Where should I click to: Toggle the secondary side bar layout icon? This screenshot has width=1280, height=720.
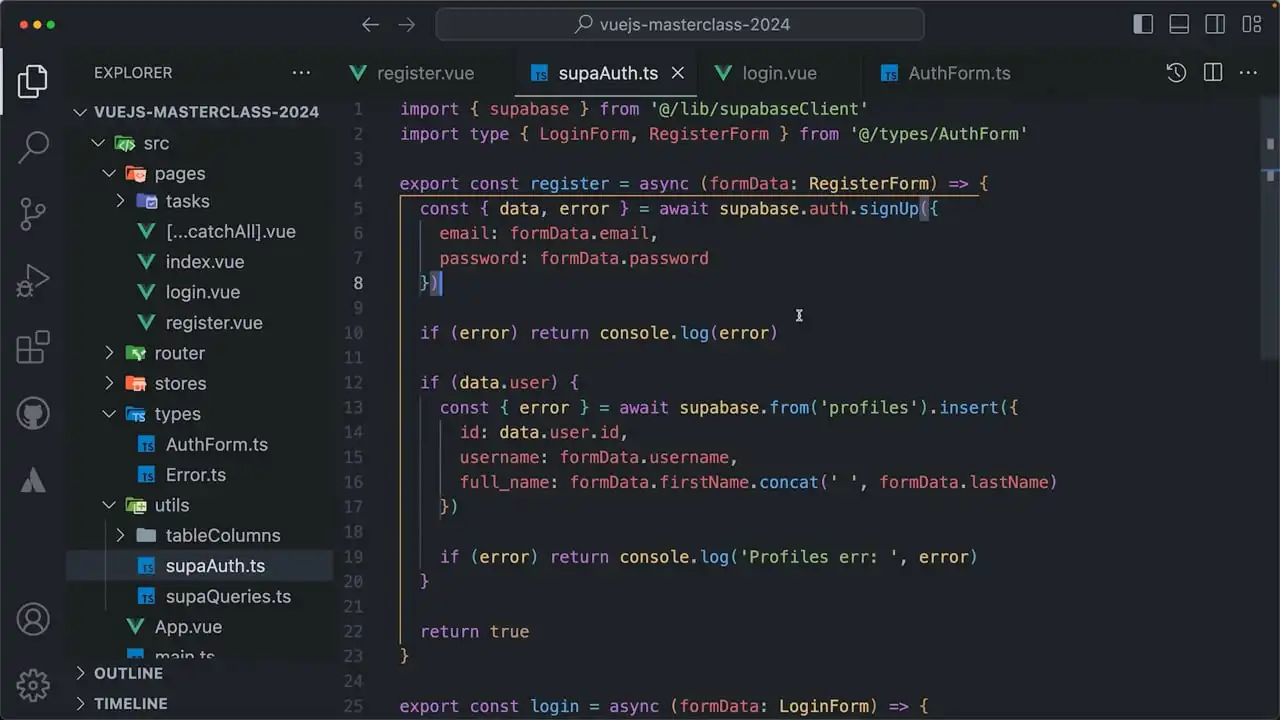[1215, 25]
